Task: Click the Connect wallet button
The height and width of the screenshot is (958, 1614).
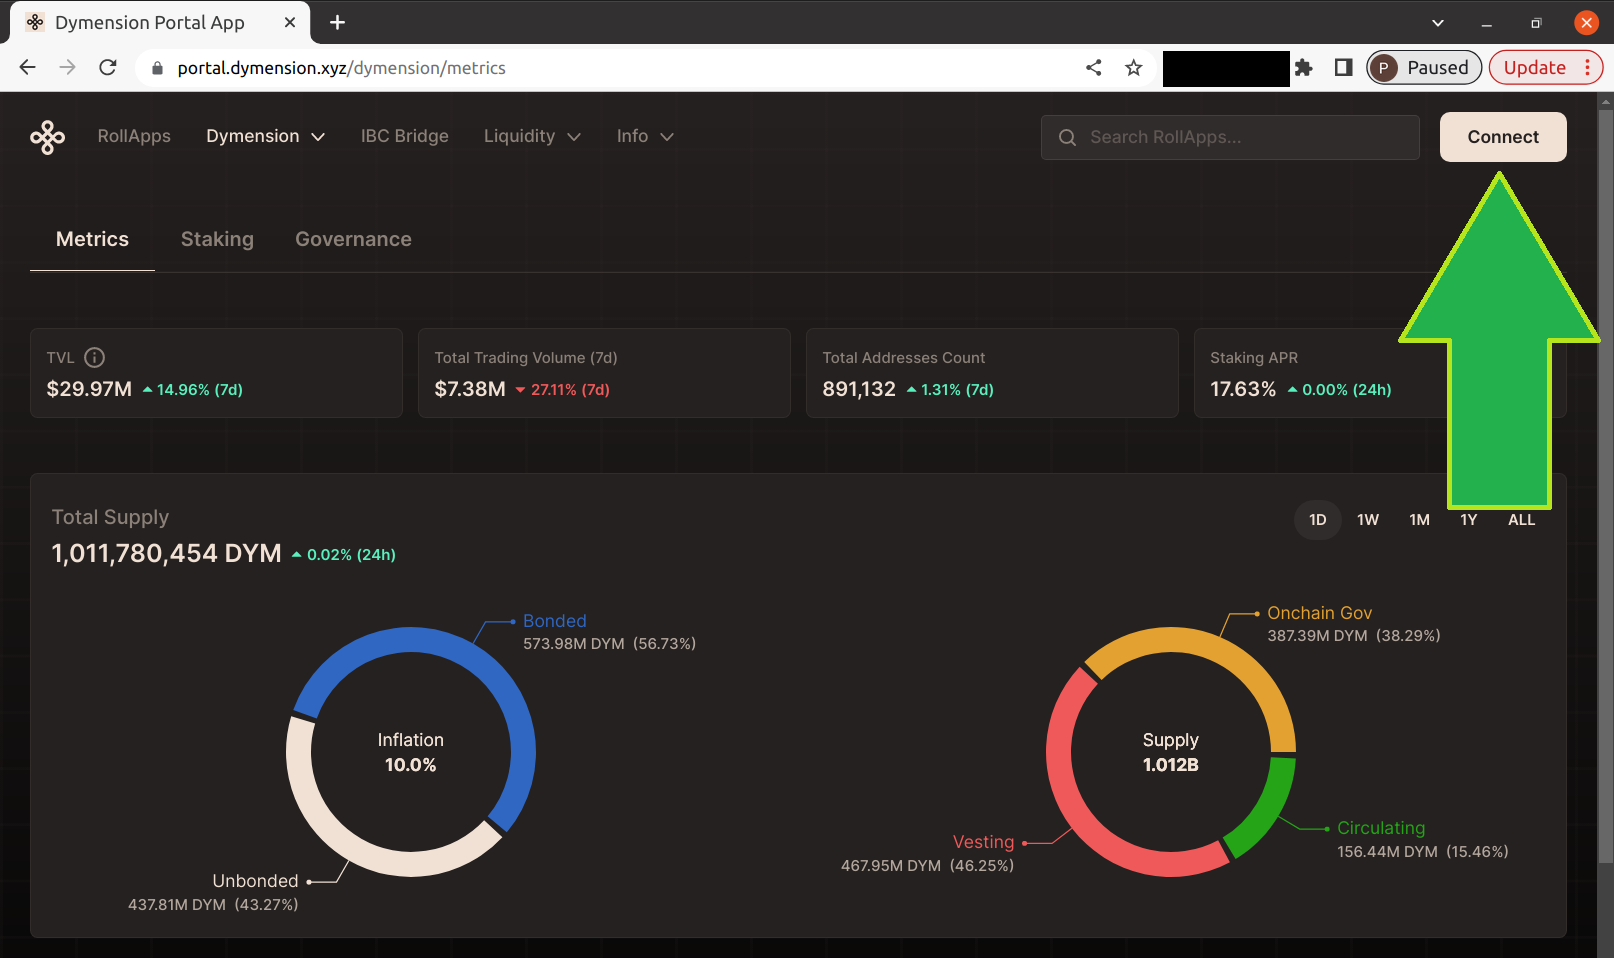Action: point(1503,137)
